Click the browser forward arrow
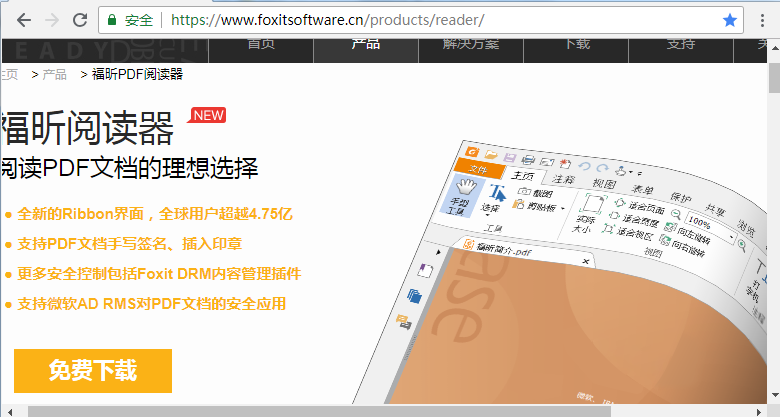The width and height of the screenshot is (780, 417). coord(51,20)
